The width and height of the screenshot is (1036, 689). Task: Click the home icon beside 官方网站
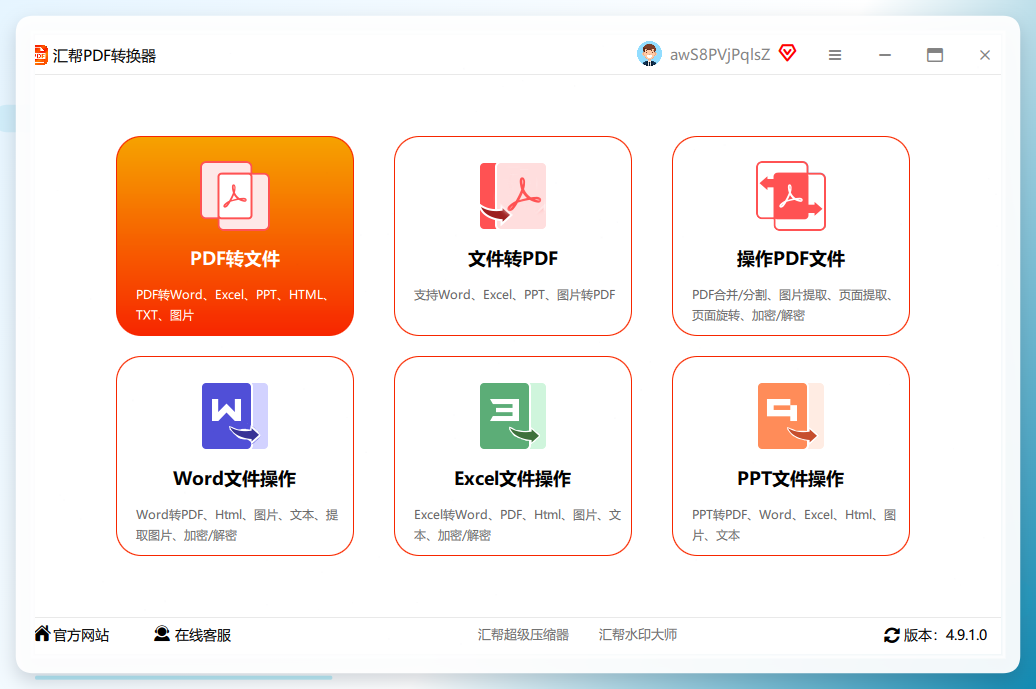click(x=42, y=634)
